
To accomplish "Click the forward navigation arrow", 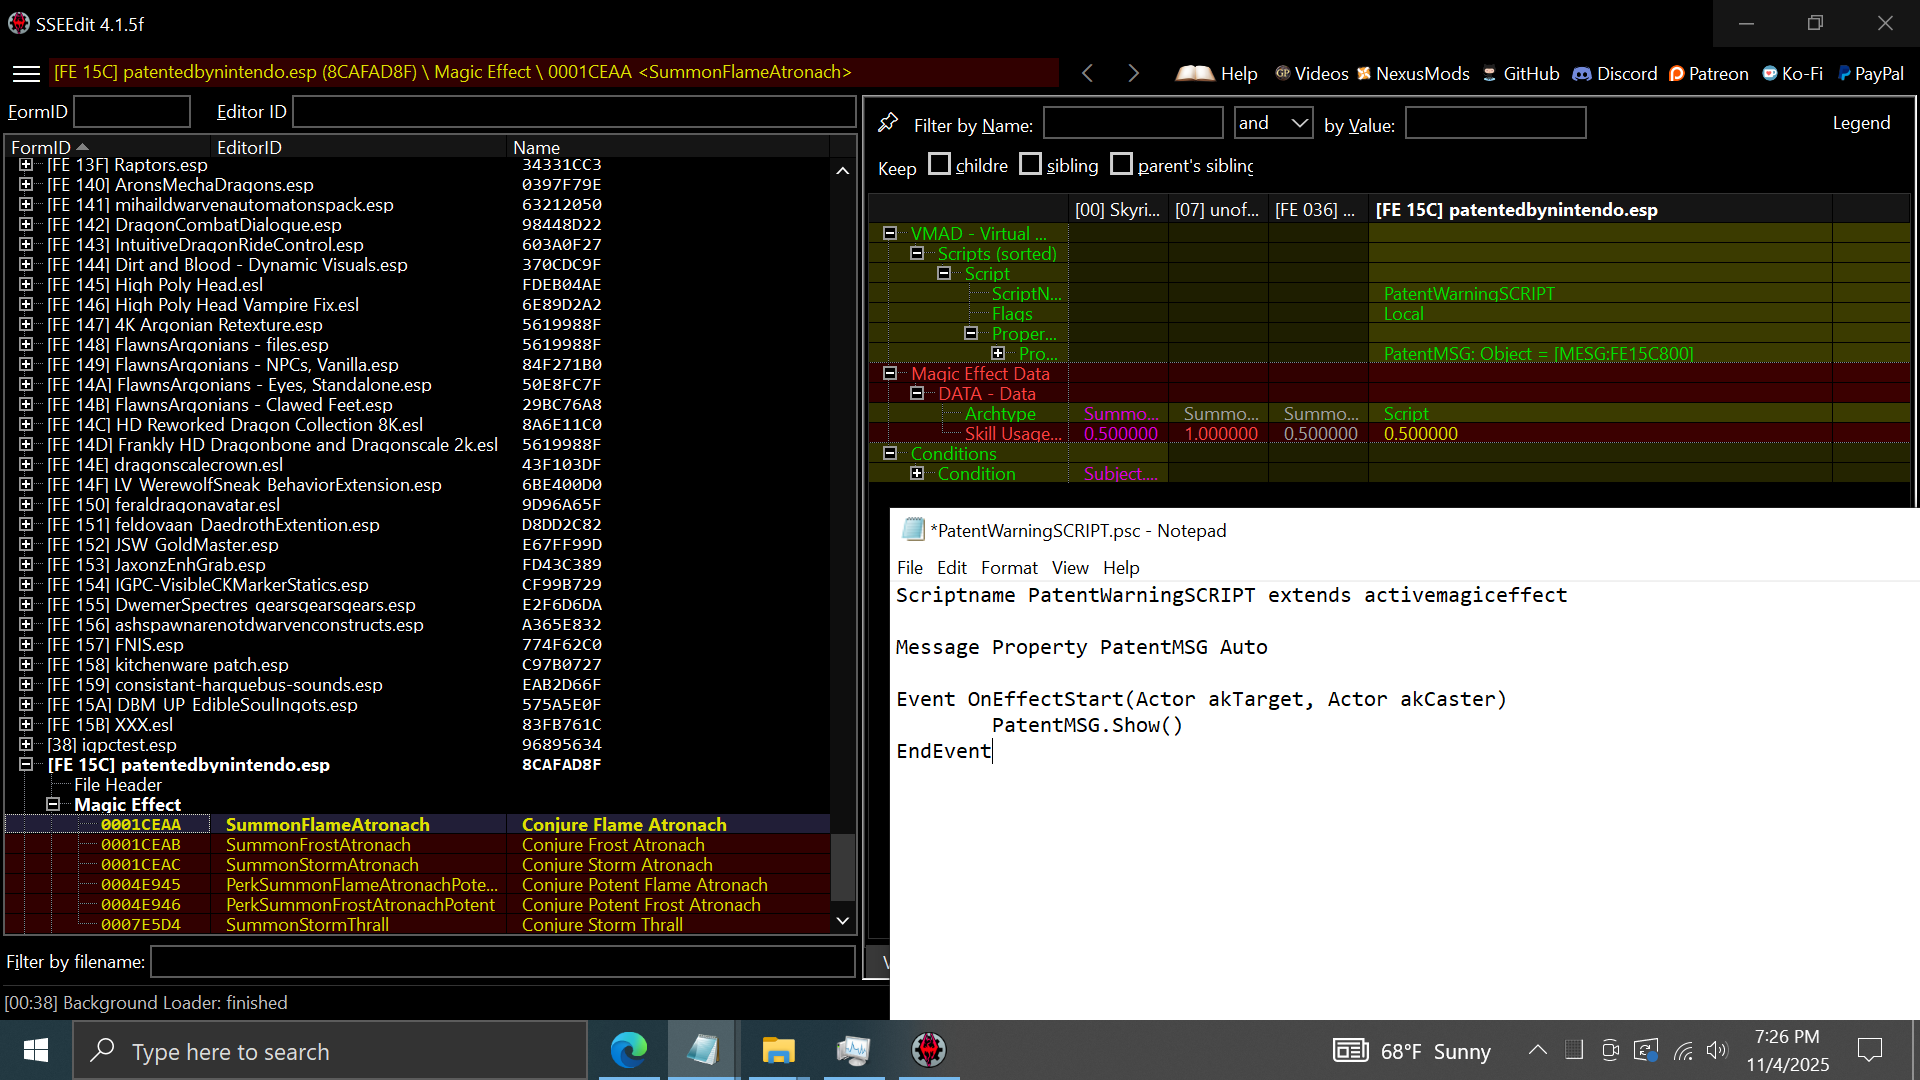I will coord(1133,73).
